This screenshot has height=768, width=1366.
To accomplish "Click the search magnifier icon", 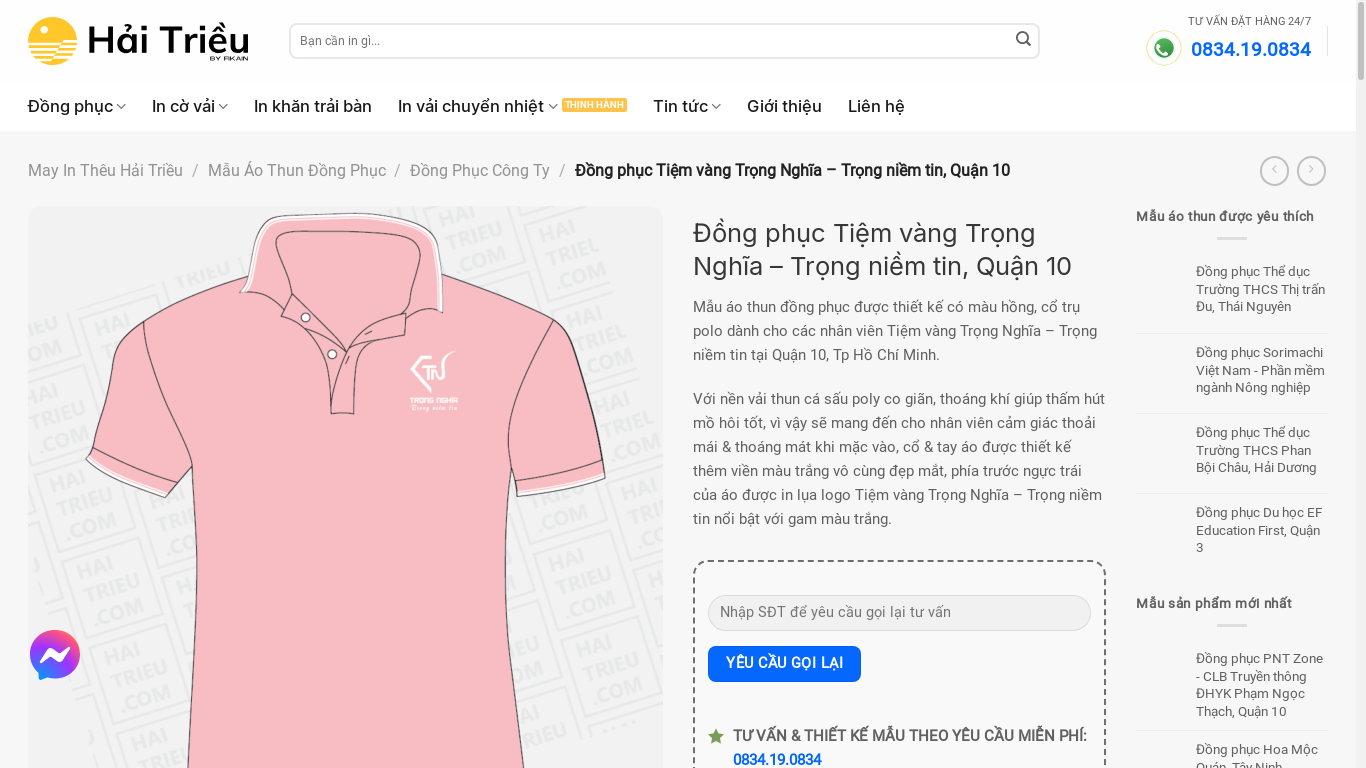I will pyautogui.click(x=1023, y=39).
